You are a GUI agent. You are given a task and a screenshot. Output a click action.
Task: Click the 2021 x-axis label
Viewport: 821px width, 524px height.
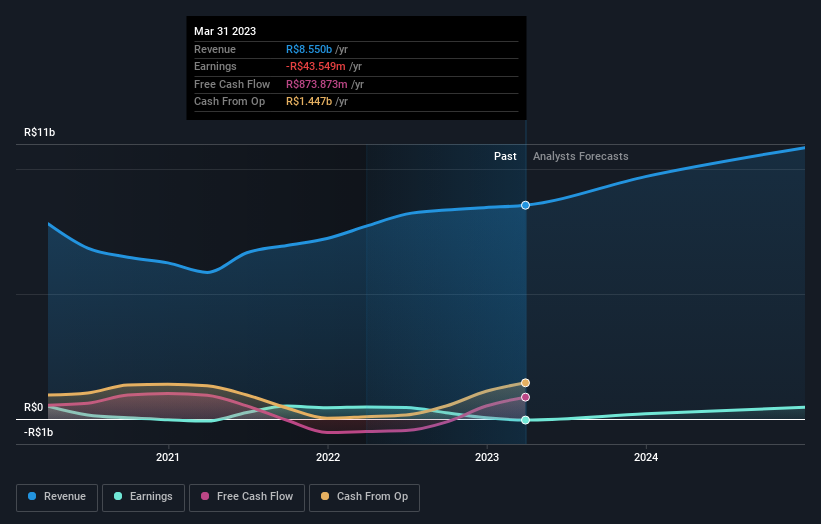[168, 457]
